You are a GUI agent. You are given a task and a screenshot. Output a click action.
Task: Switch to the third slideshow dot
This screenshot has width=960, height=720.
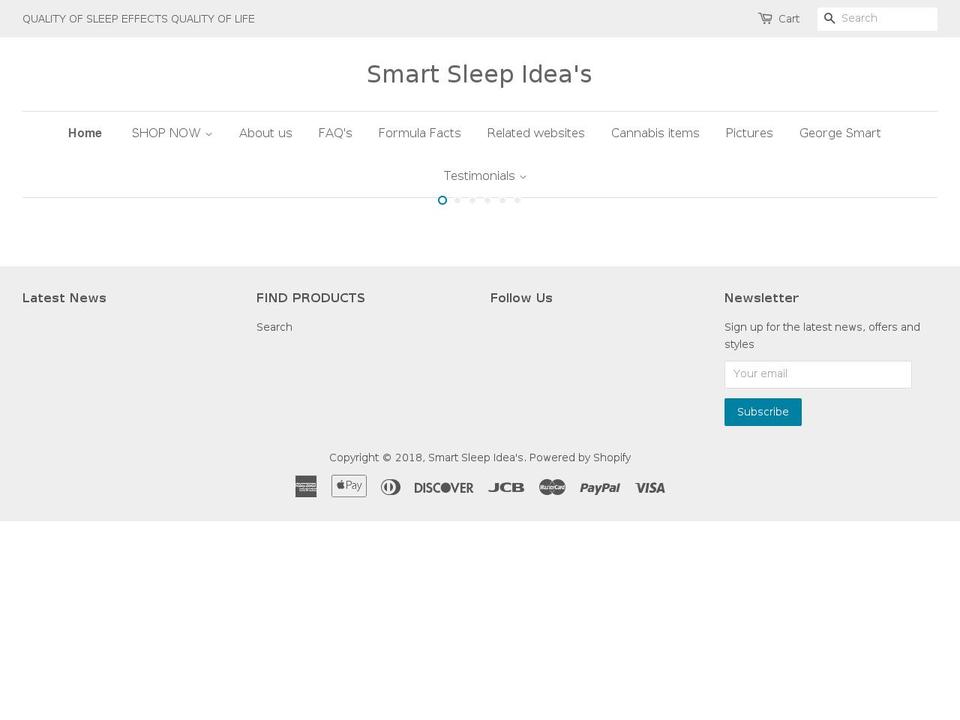473,200
